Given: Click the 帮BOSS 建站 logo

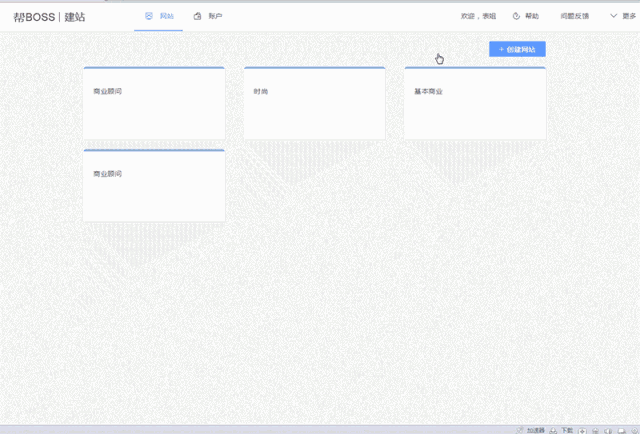Looking at the screenshot, I should 49,17.
